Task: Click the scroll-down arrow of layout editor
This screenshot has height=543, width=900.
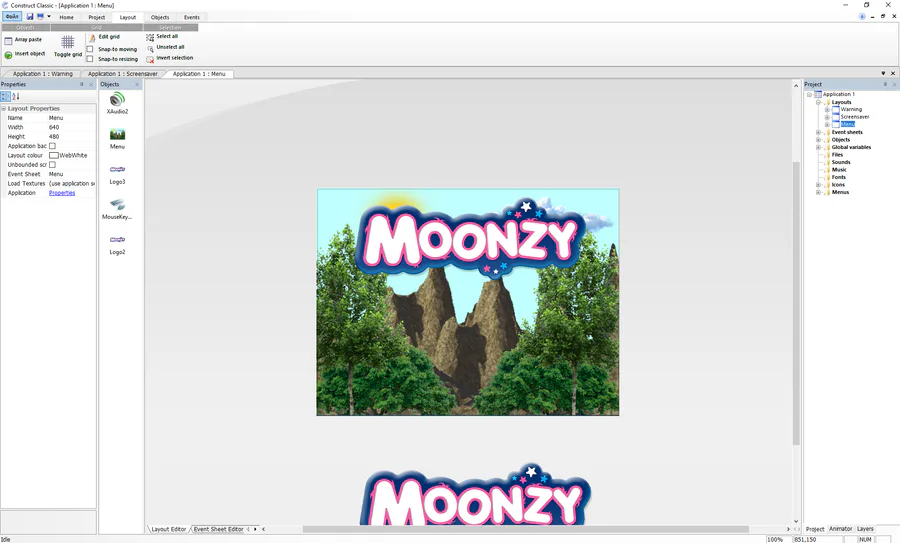Action: coord(796,521)
